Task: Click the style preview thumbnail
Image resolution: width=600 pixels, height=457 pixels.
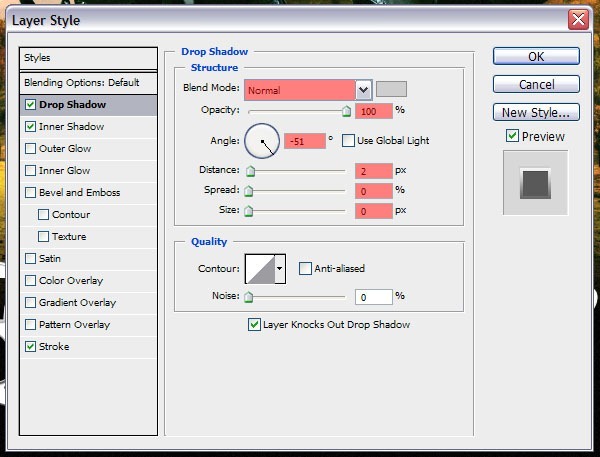Action: click(x=535, y=183)
